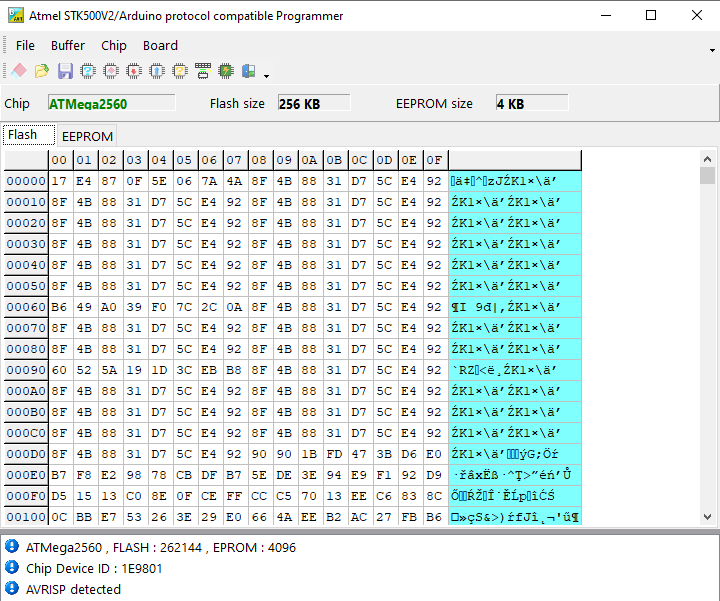Select row address 00100
Image resolution: width=720 pixels, height=601 pixels.
(26, 517)
